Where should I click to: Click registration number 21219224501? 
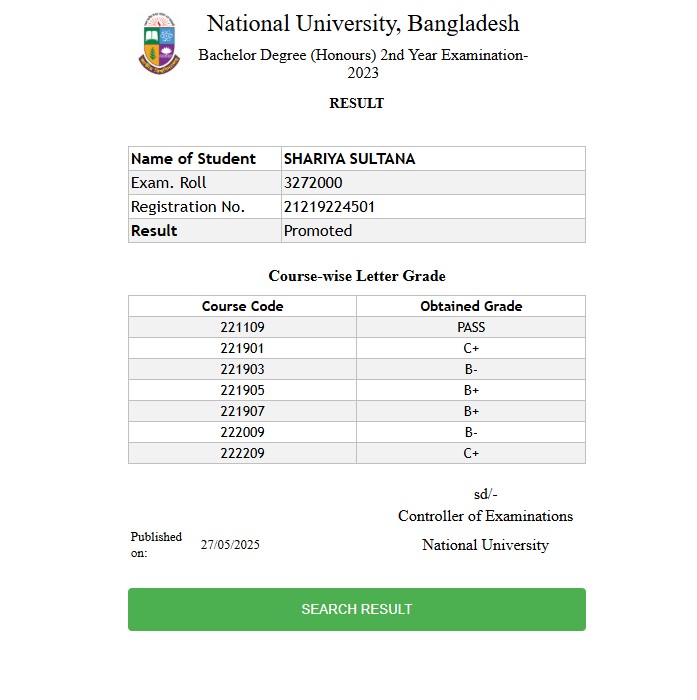[x=330, y=207]
